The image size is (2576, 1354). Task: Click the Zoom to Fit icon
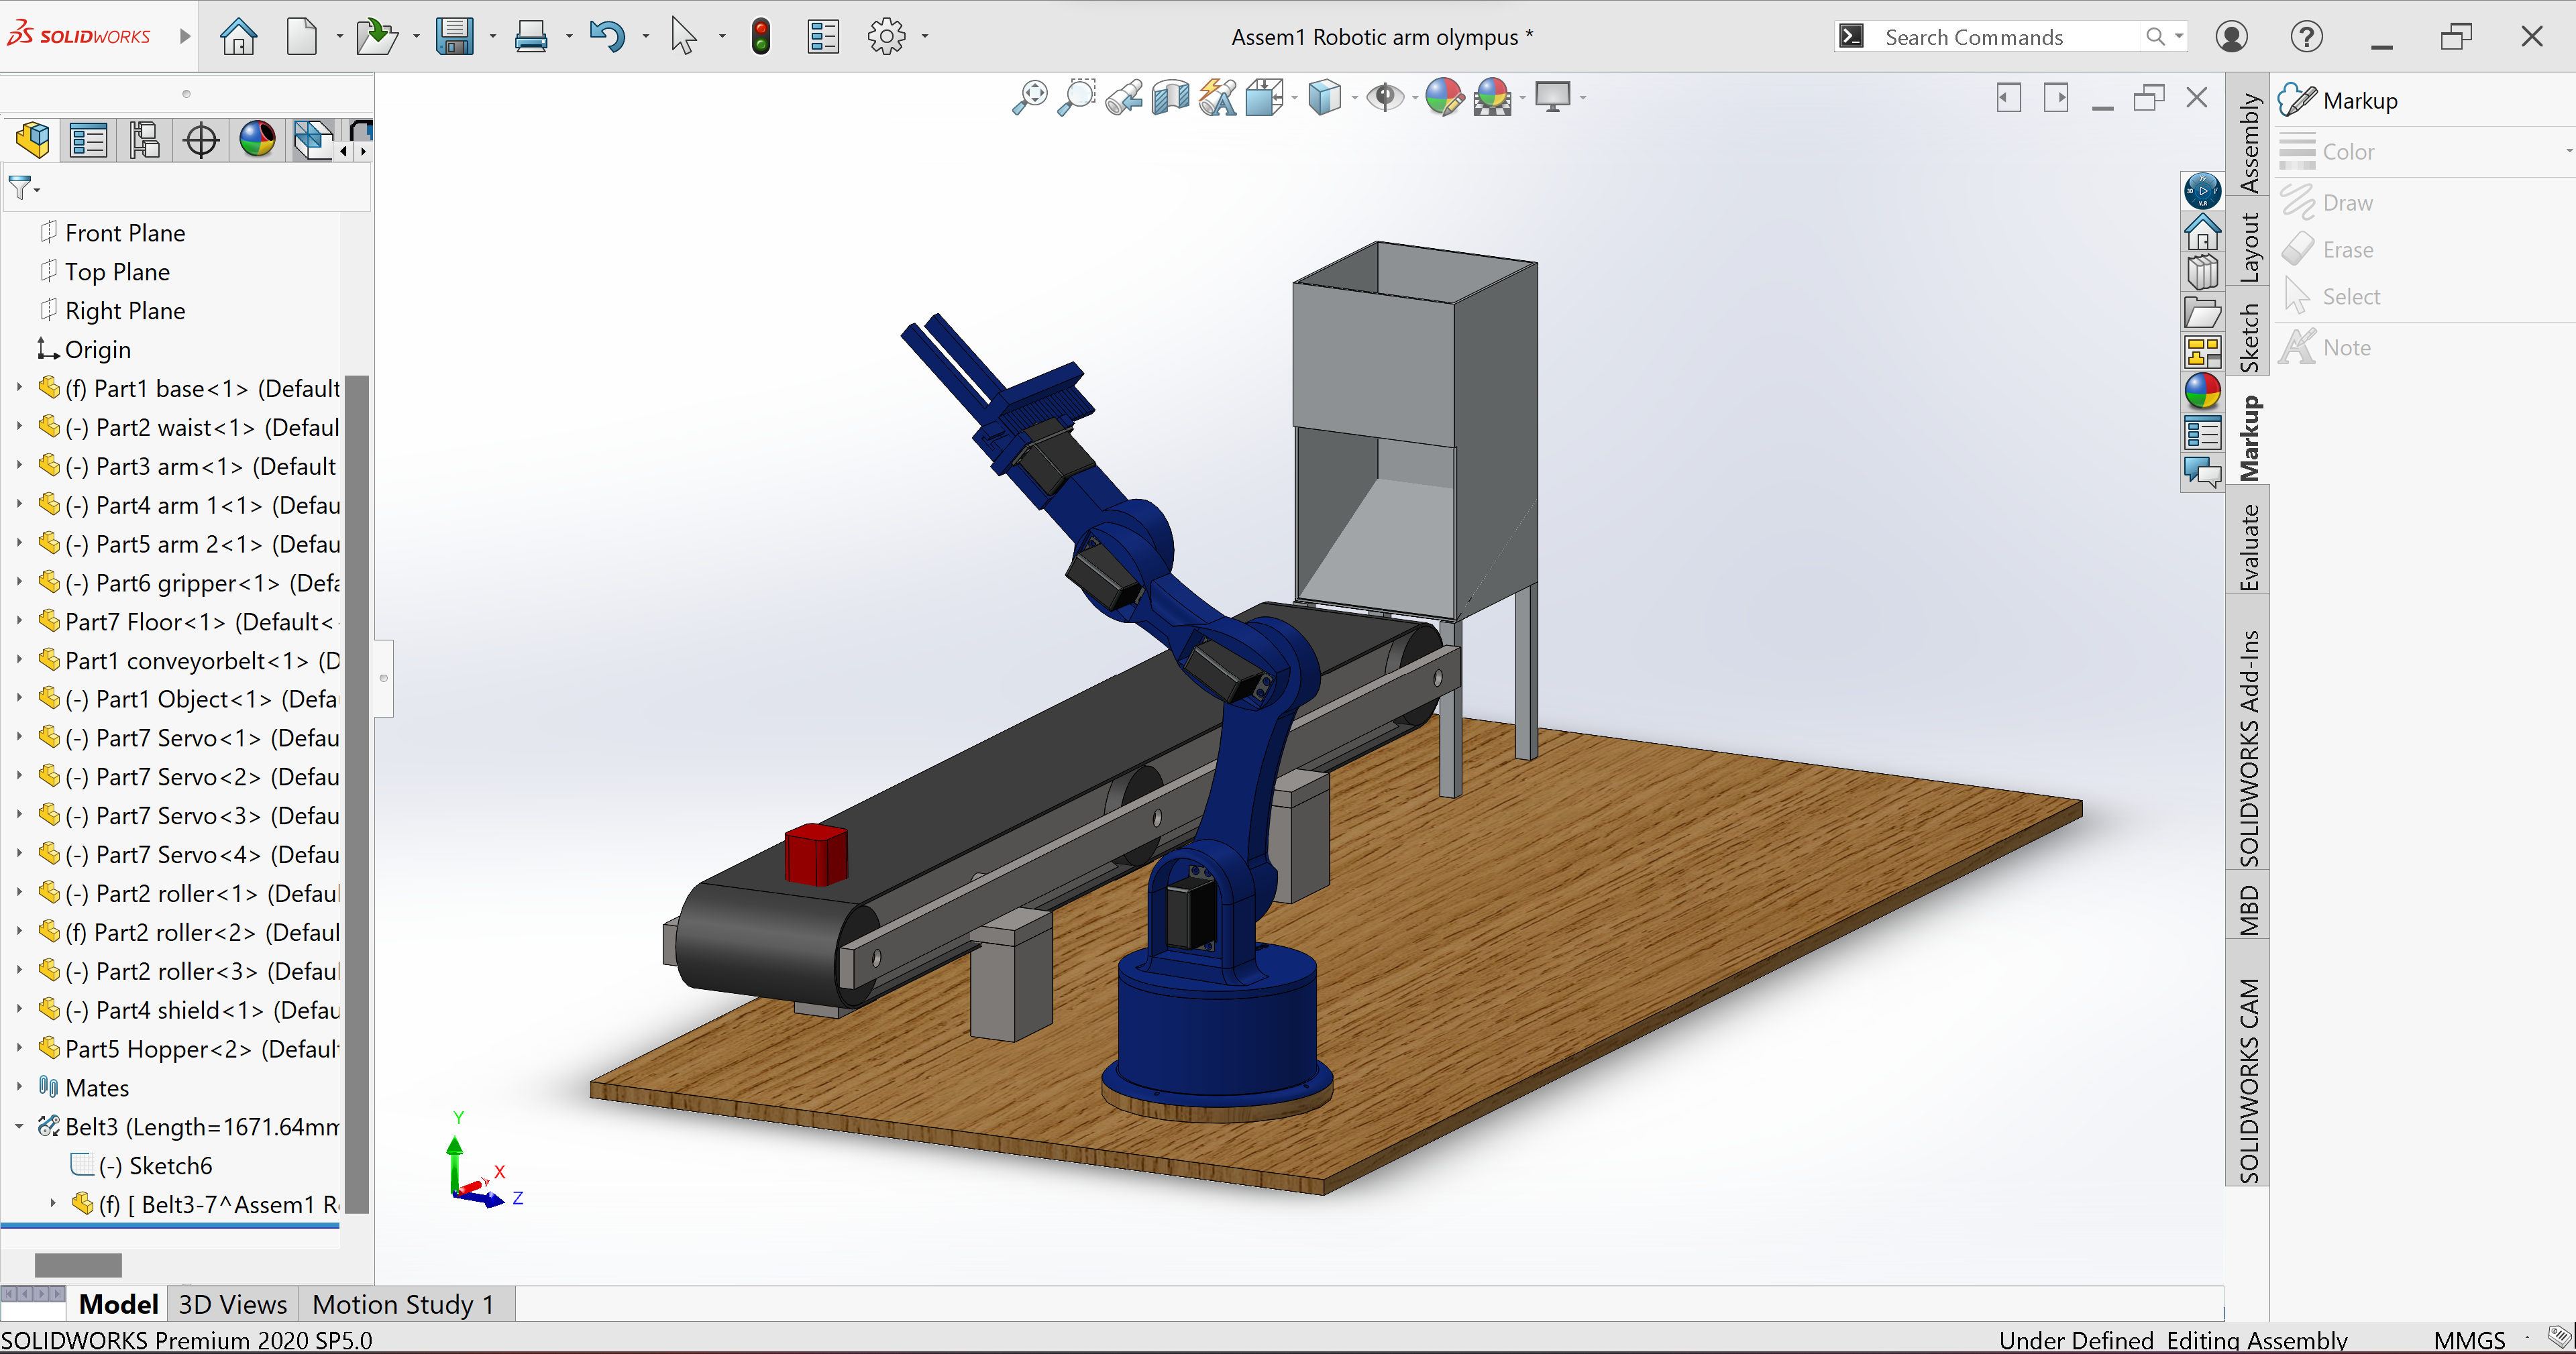tap(1029, 98)
